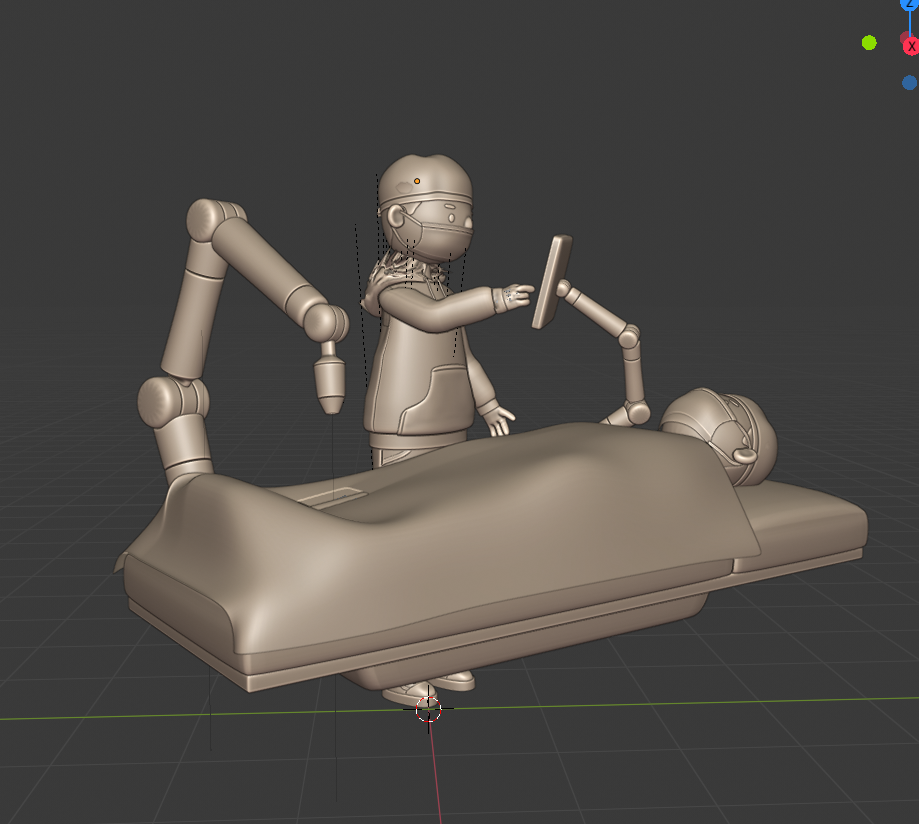Click the dark blue negative Z gizmo dot

coord(910,83)
